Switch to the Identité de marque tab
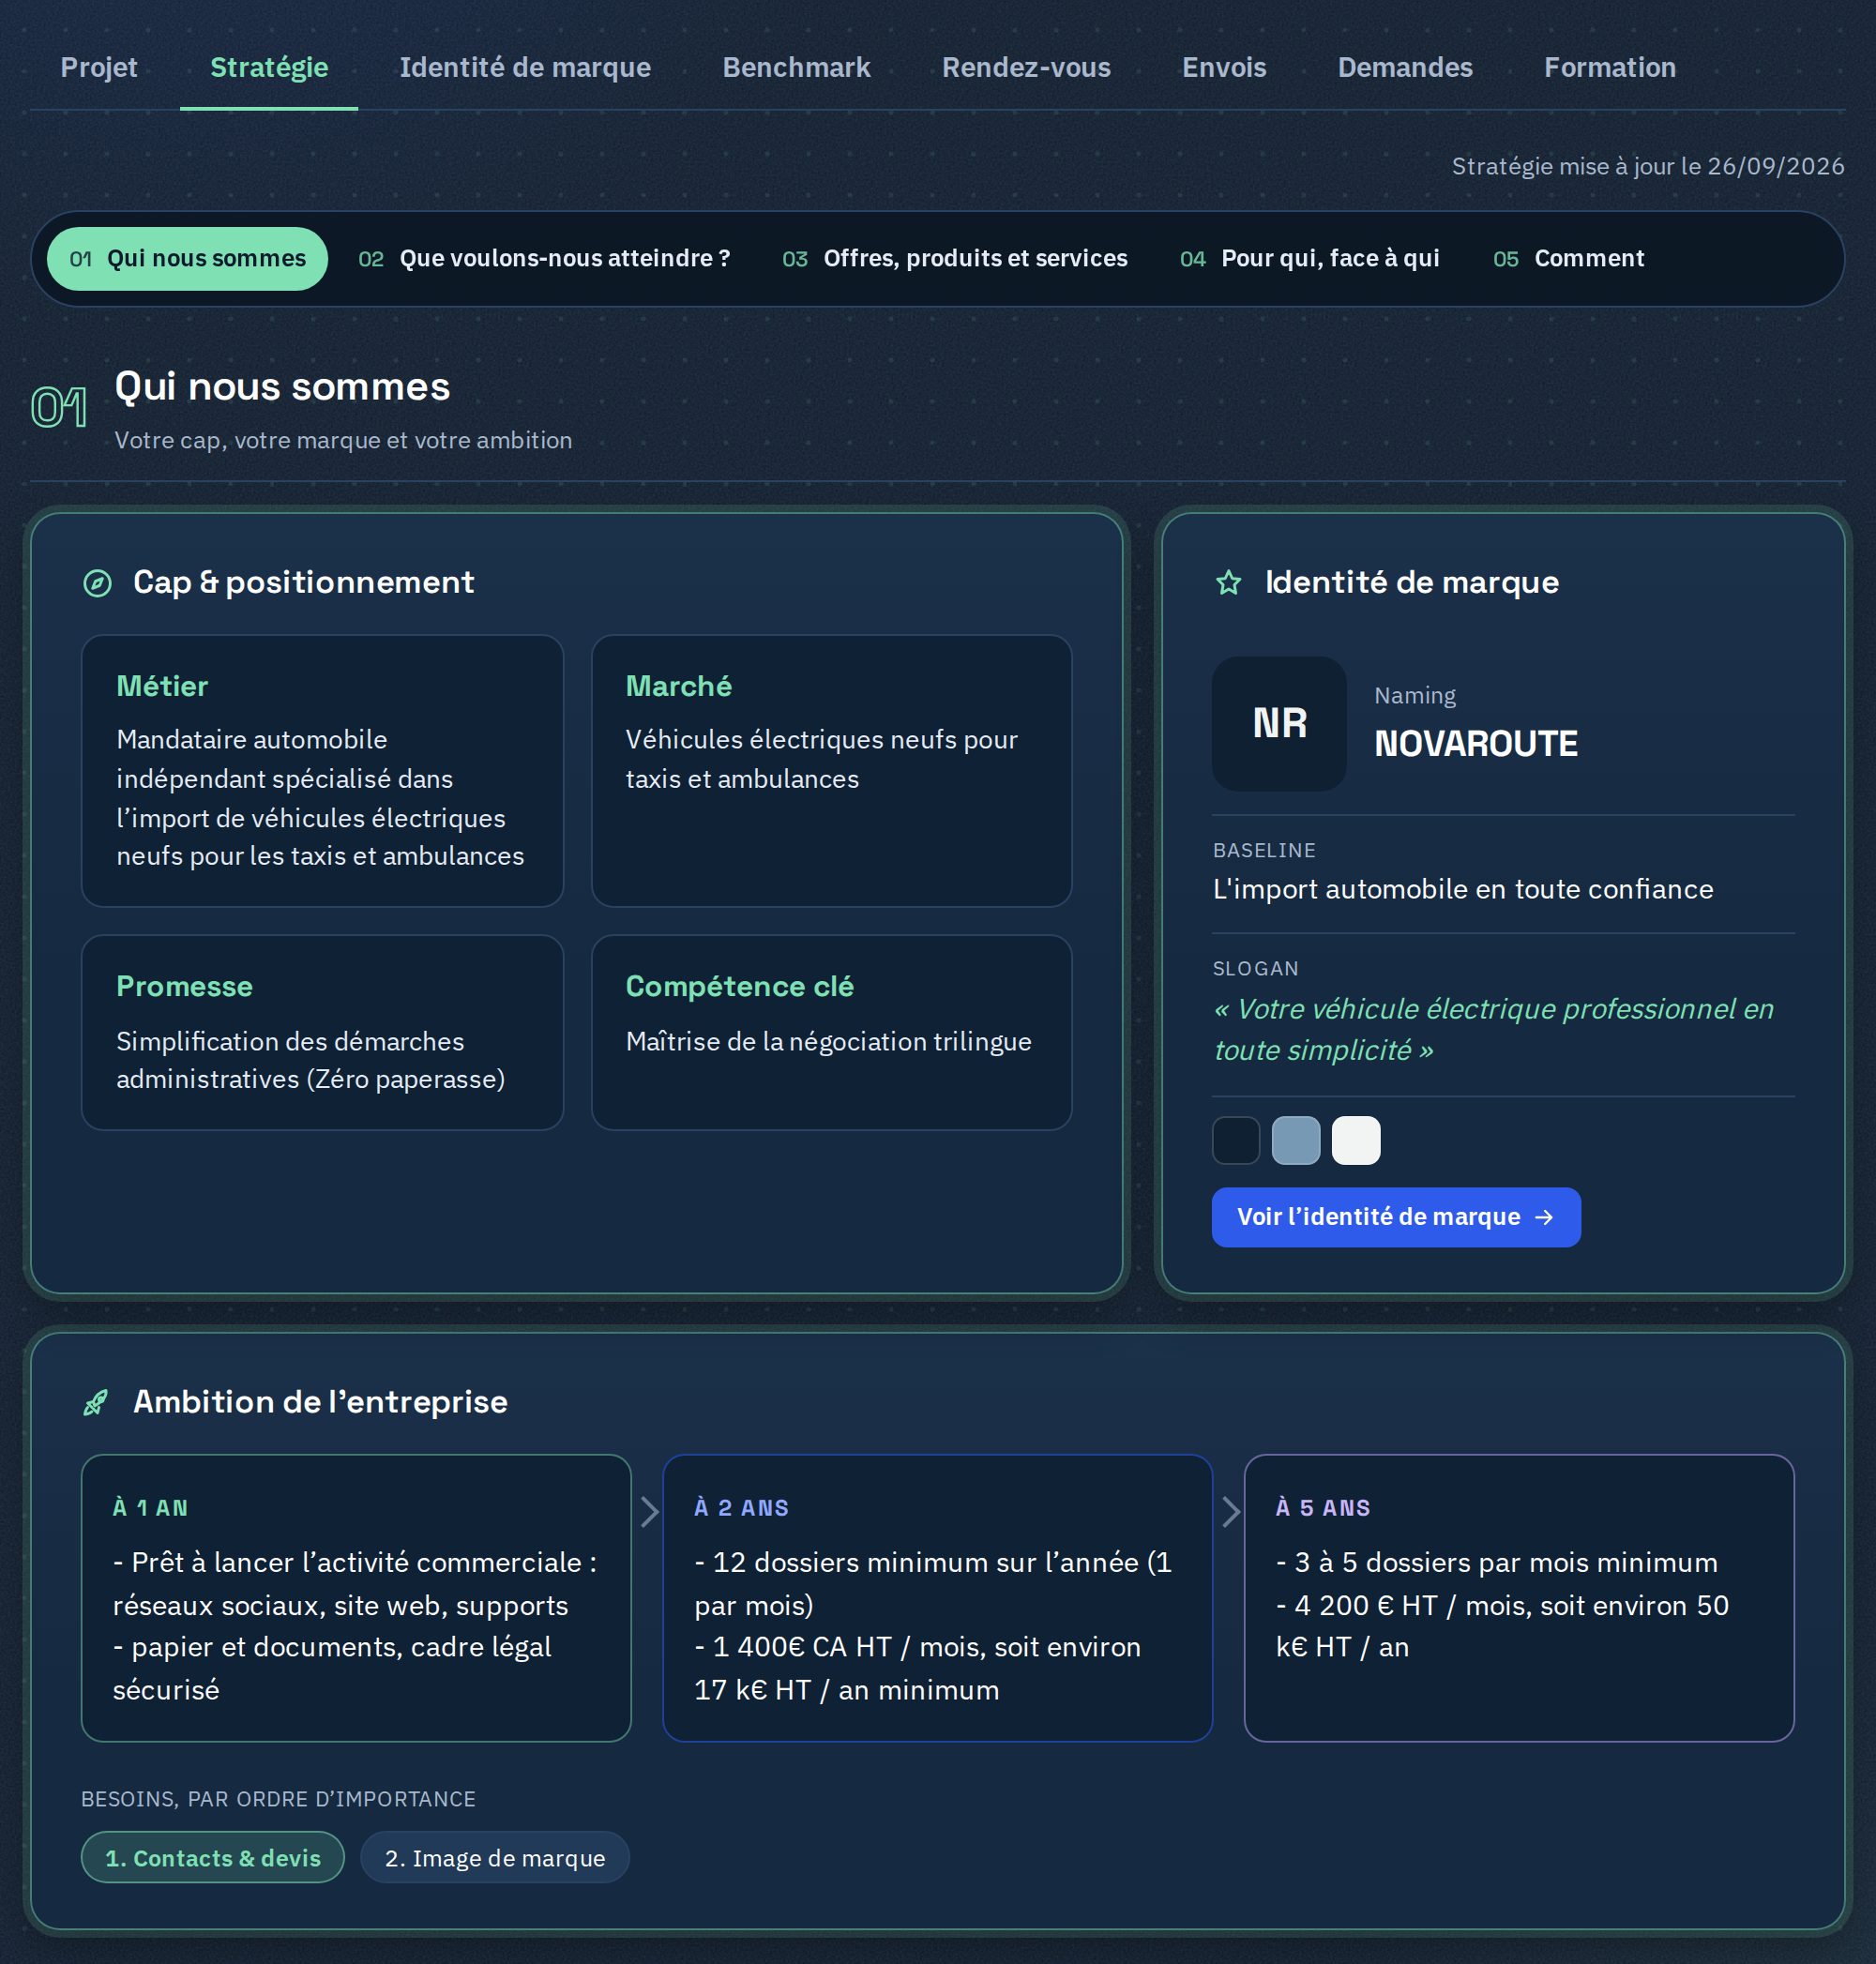This screenshot has height=1964, width=1876. (x=525, y=67)
